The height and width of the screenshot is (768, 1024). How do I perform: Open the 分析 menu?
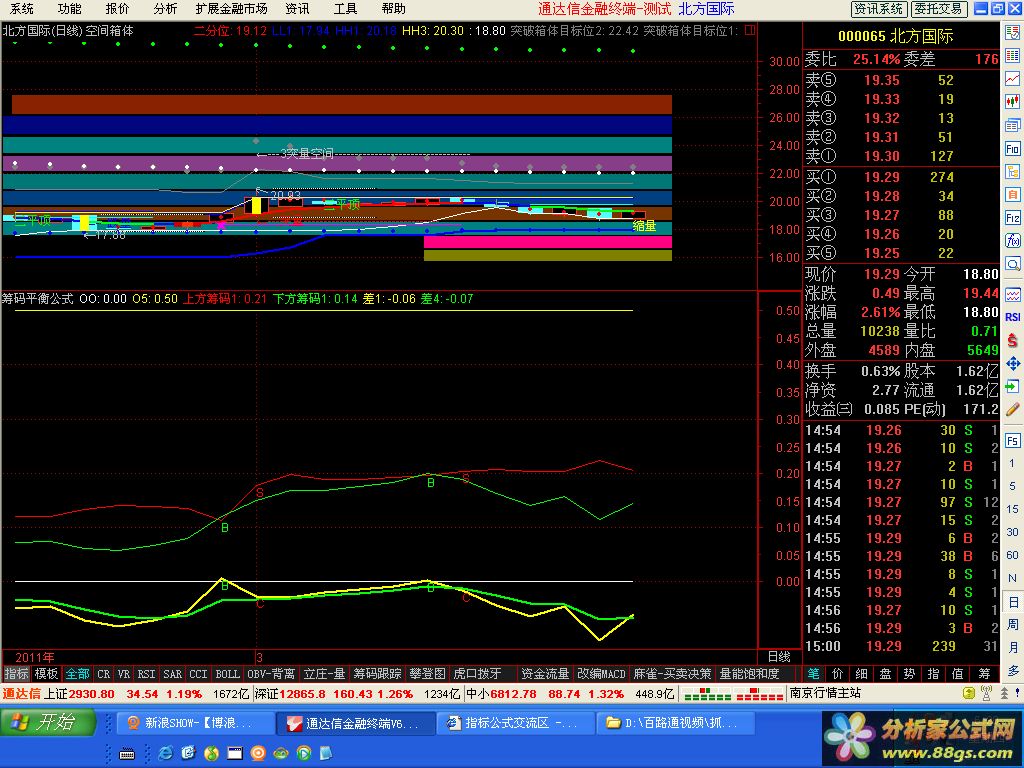tap(165, 8)
